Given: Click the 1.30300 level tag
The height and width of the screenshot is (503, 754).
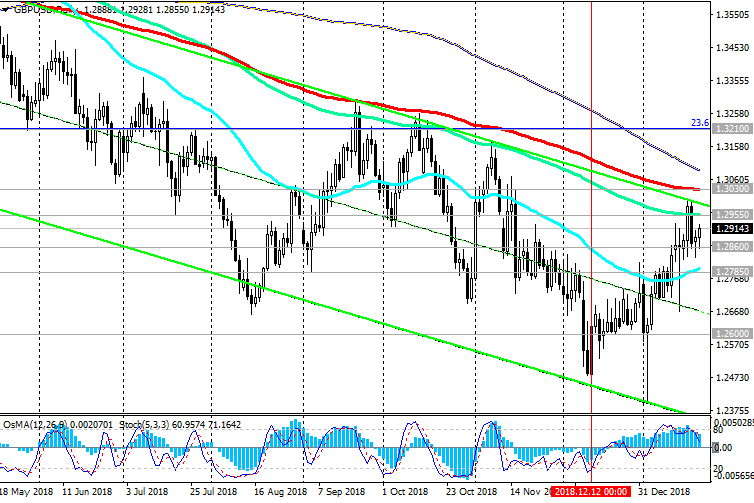Looking at the screenshot, I should [x=732, y=189].
